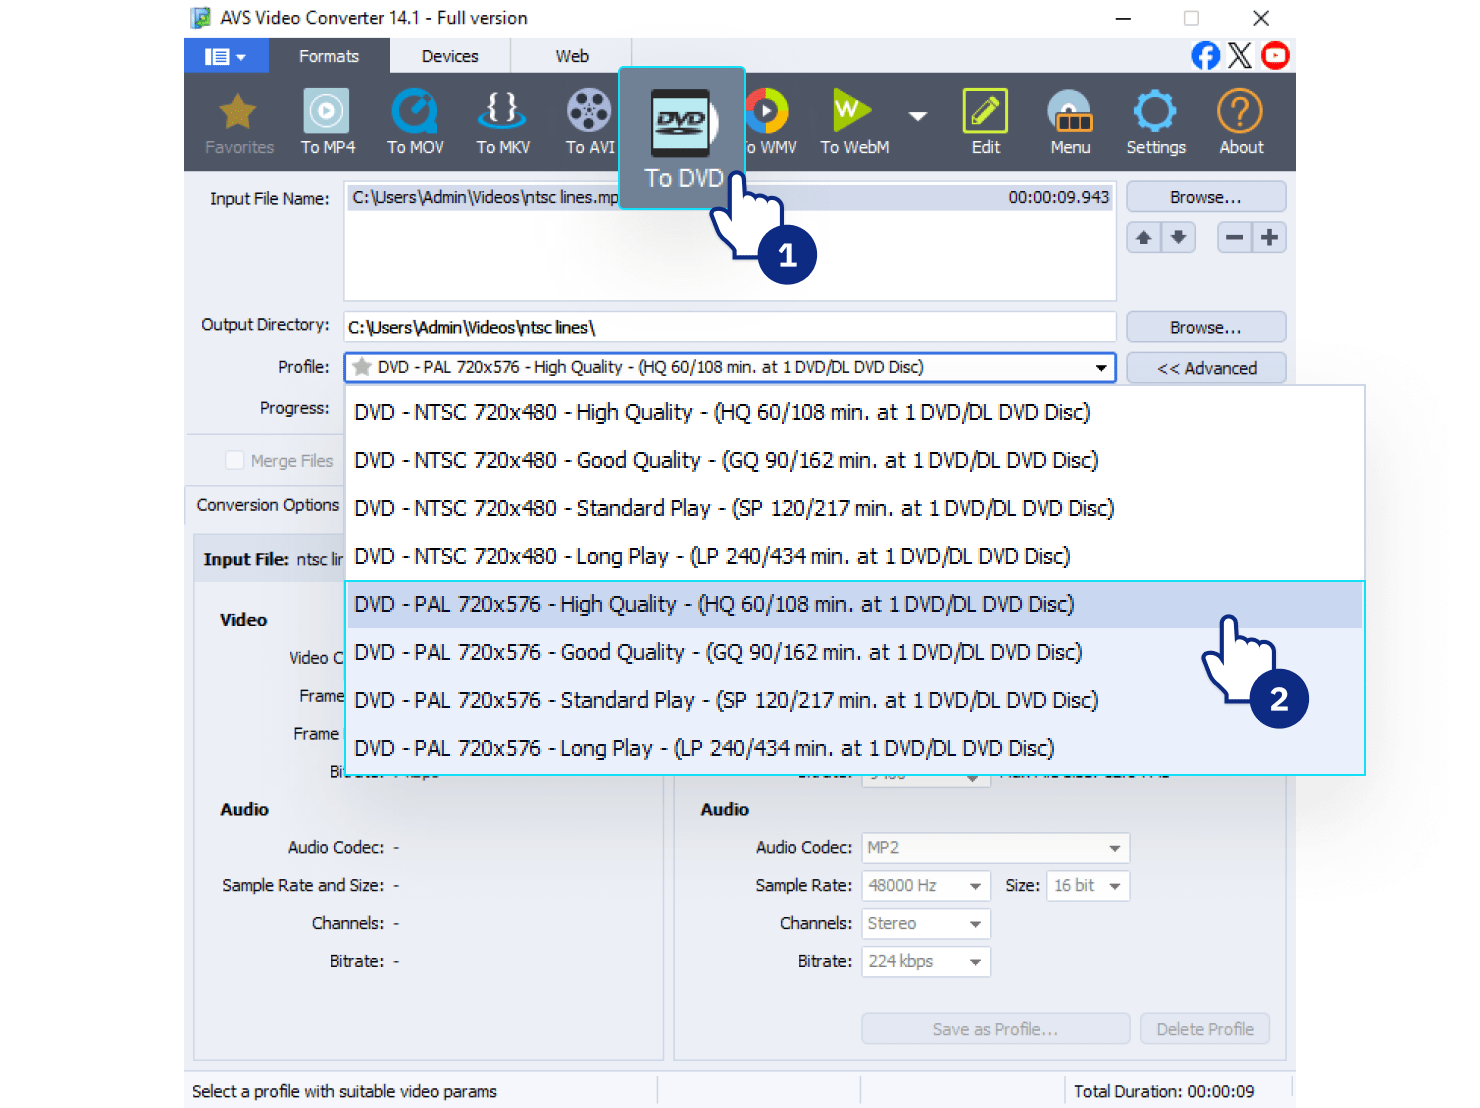Viewport: 1480px width, 1108px height.
Task: Click Browse next to Input File Name
Action: pyautogui.click(x=1205, y=197)
